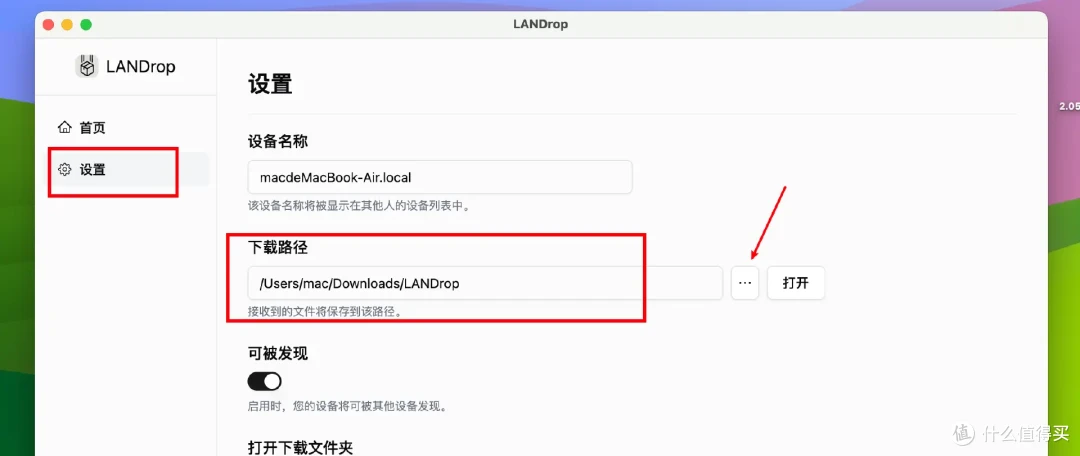Click the LANDrop window title bar text

pyautogui.click(x=541, y=24)
